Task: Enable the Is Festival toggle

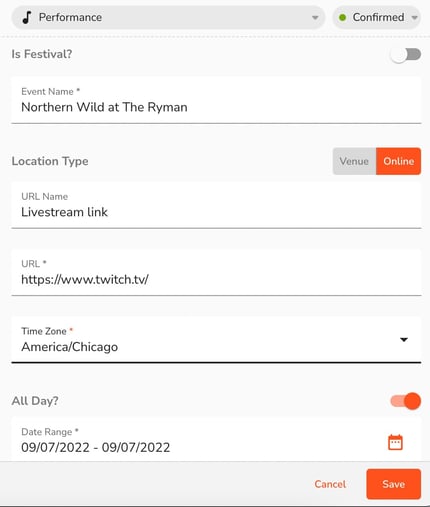Action: [406, 54]
